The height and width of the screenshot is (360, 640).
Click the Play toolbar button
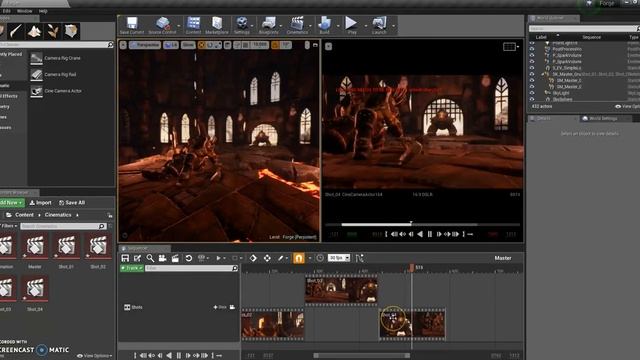351,25
